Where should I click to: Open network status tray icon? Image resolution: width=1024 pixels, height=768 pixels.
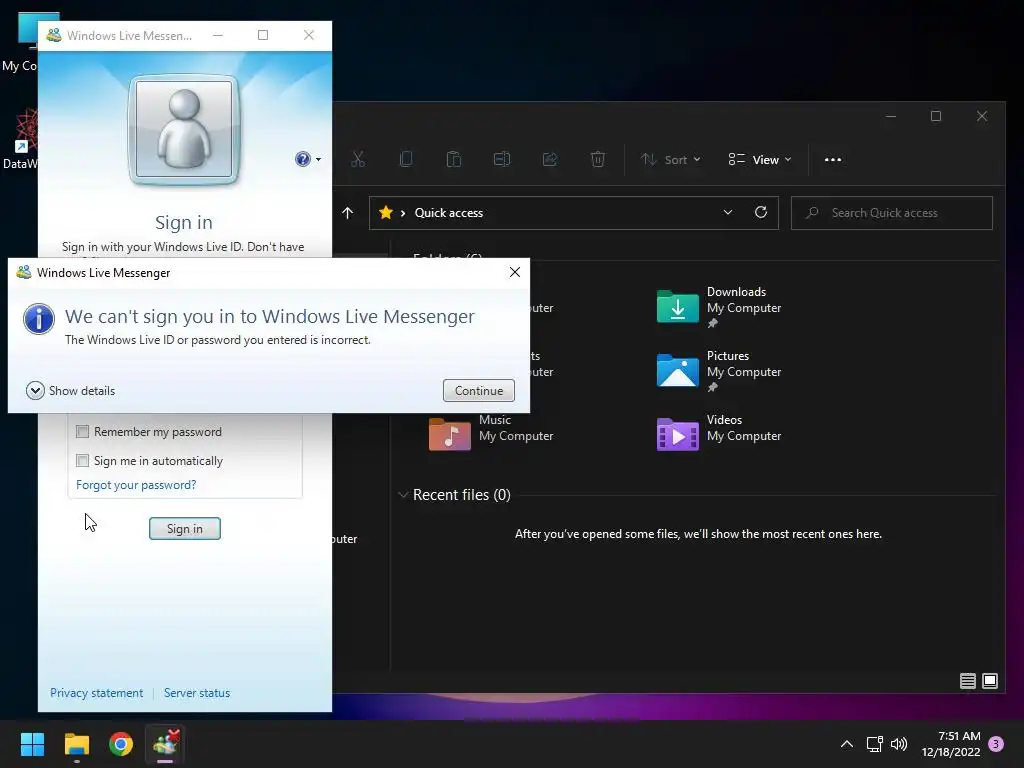(x=874, y=744)
